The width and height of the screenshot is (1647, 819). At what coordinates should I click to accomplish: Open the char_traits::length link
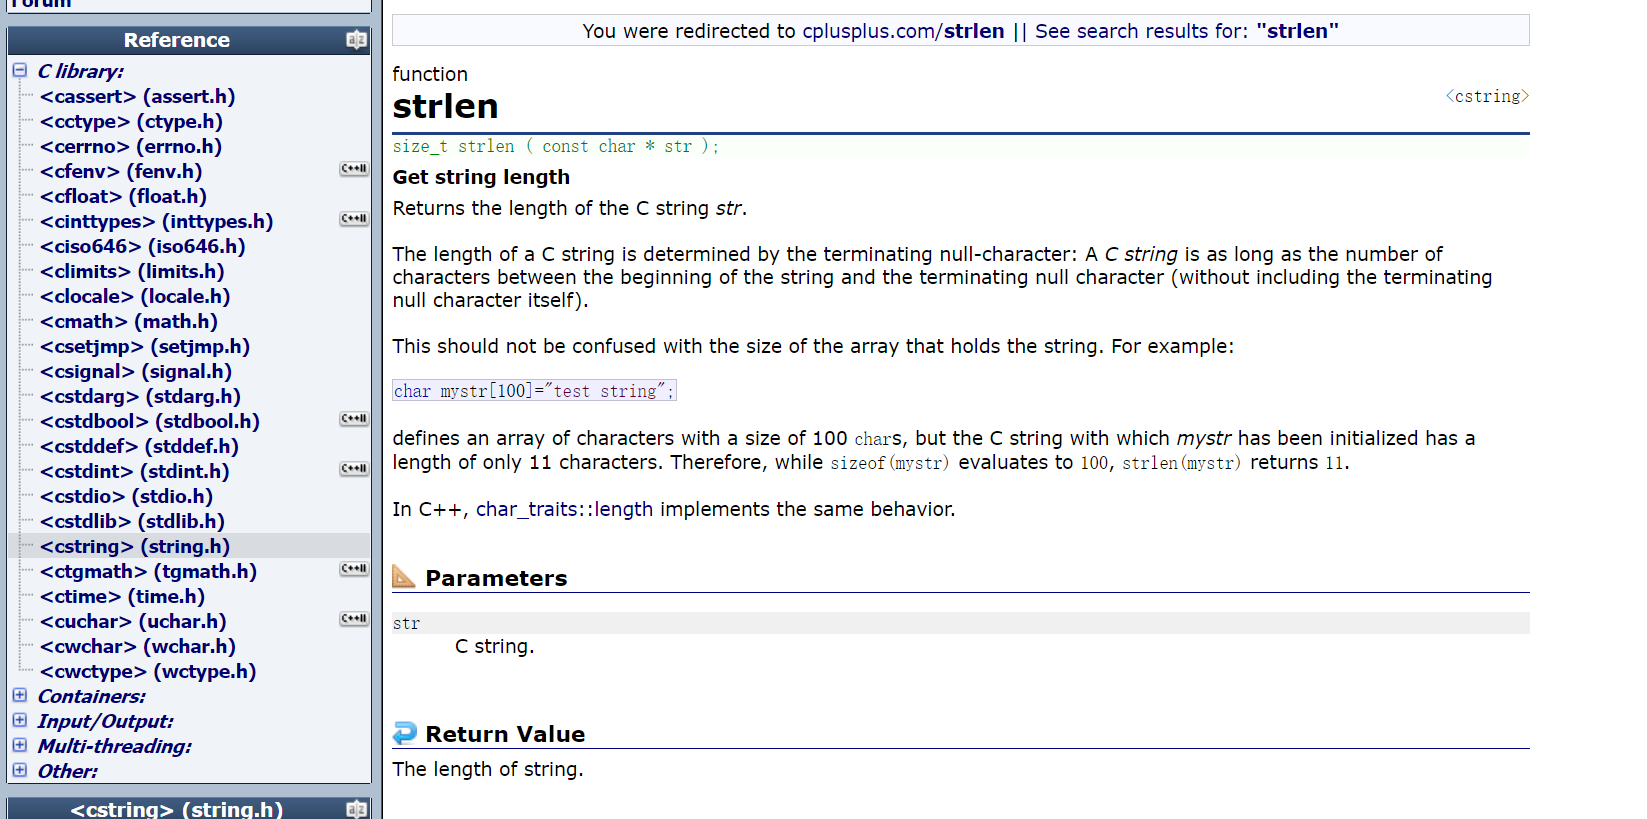point(564,509)
